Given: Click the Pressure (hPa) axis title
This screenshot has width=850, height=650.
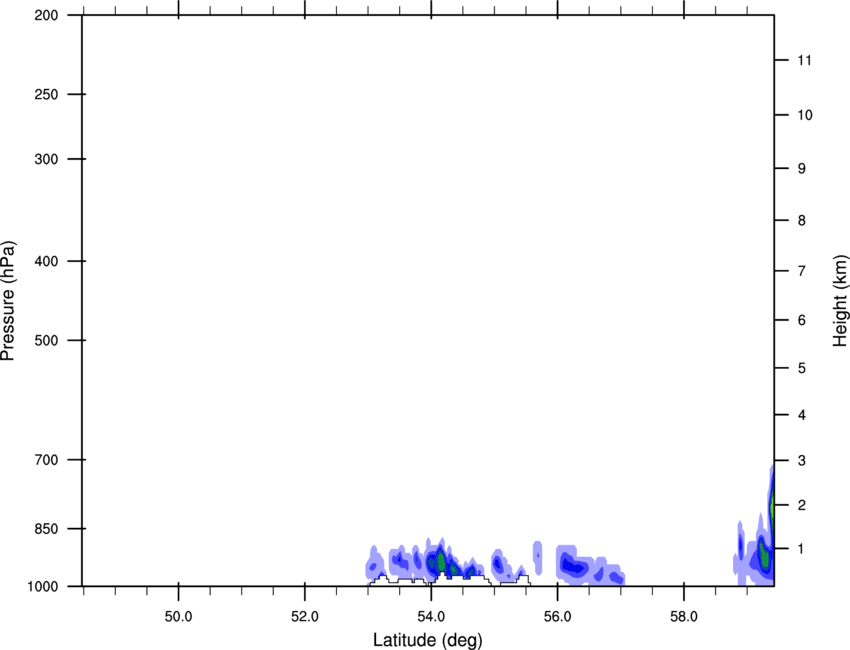Looking at the screenshot, I should click(x=8, y=301).
